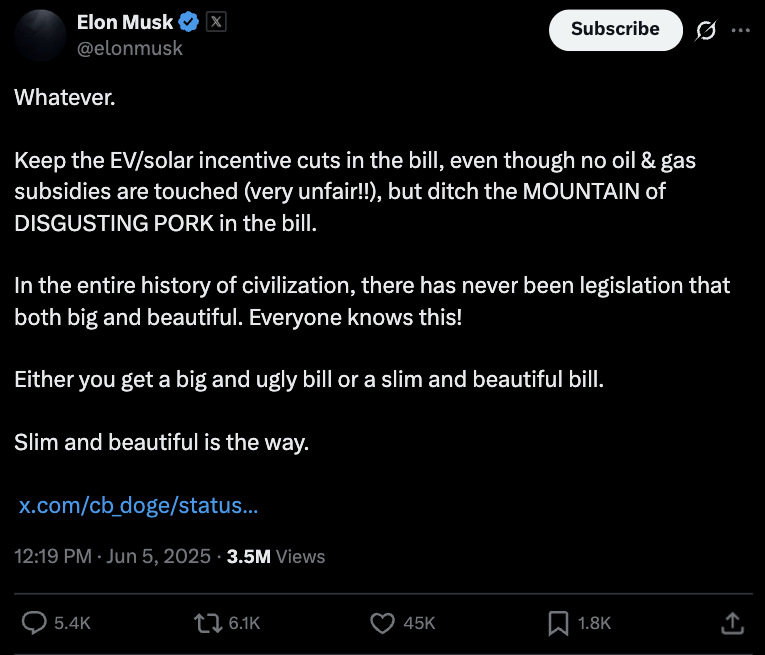Open the three-dot more options menu

740,30
